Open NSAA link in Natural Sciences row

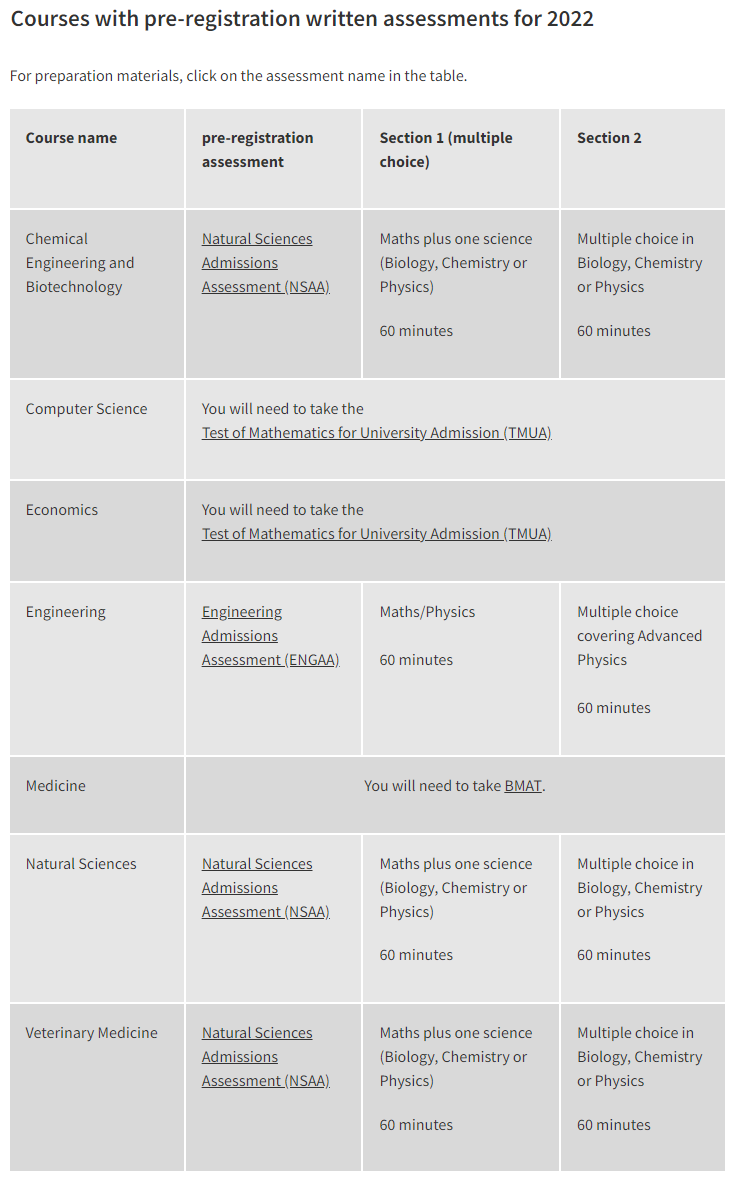click(265, 888)
